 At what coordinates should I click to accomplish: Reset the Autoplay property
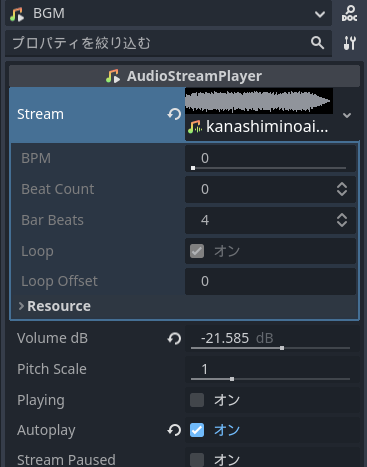[174, 430]
